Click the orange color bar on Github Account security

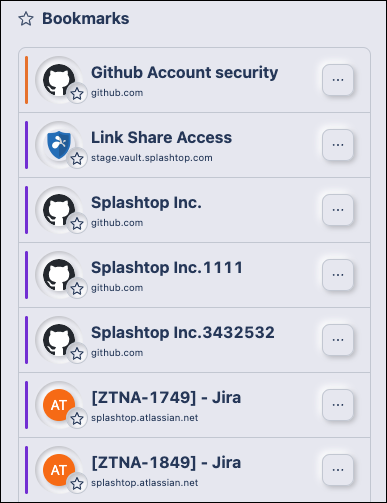(x=27, y=80)
